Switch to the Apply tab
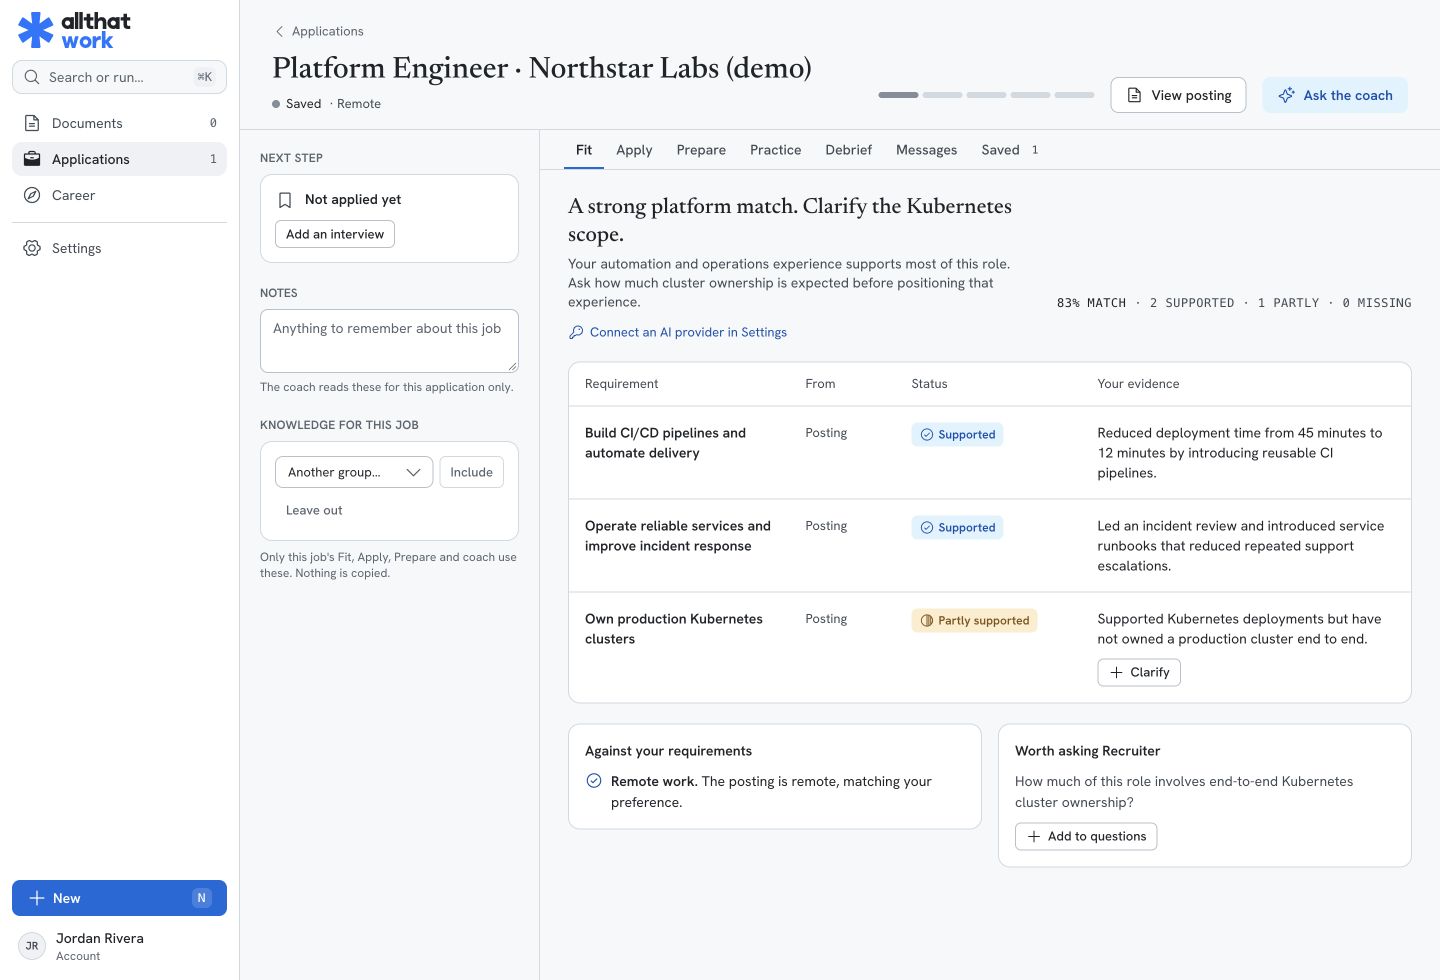 coord(634,150)
